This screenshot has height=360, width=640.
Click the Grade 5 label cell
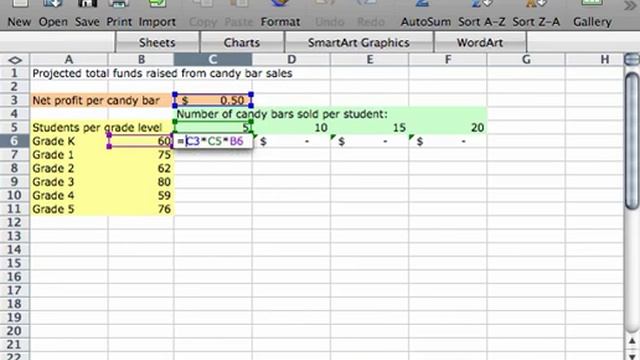[x=69, y=209]
